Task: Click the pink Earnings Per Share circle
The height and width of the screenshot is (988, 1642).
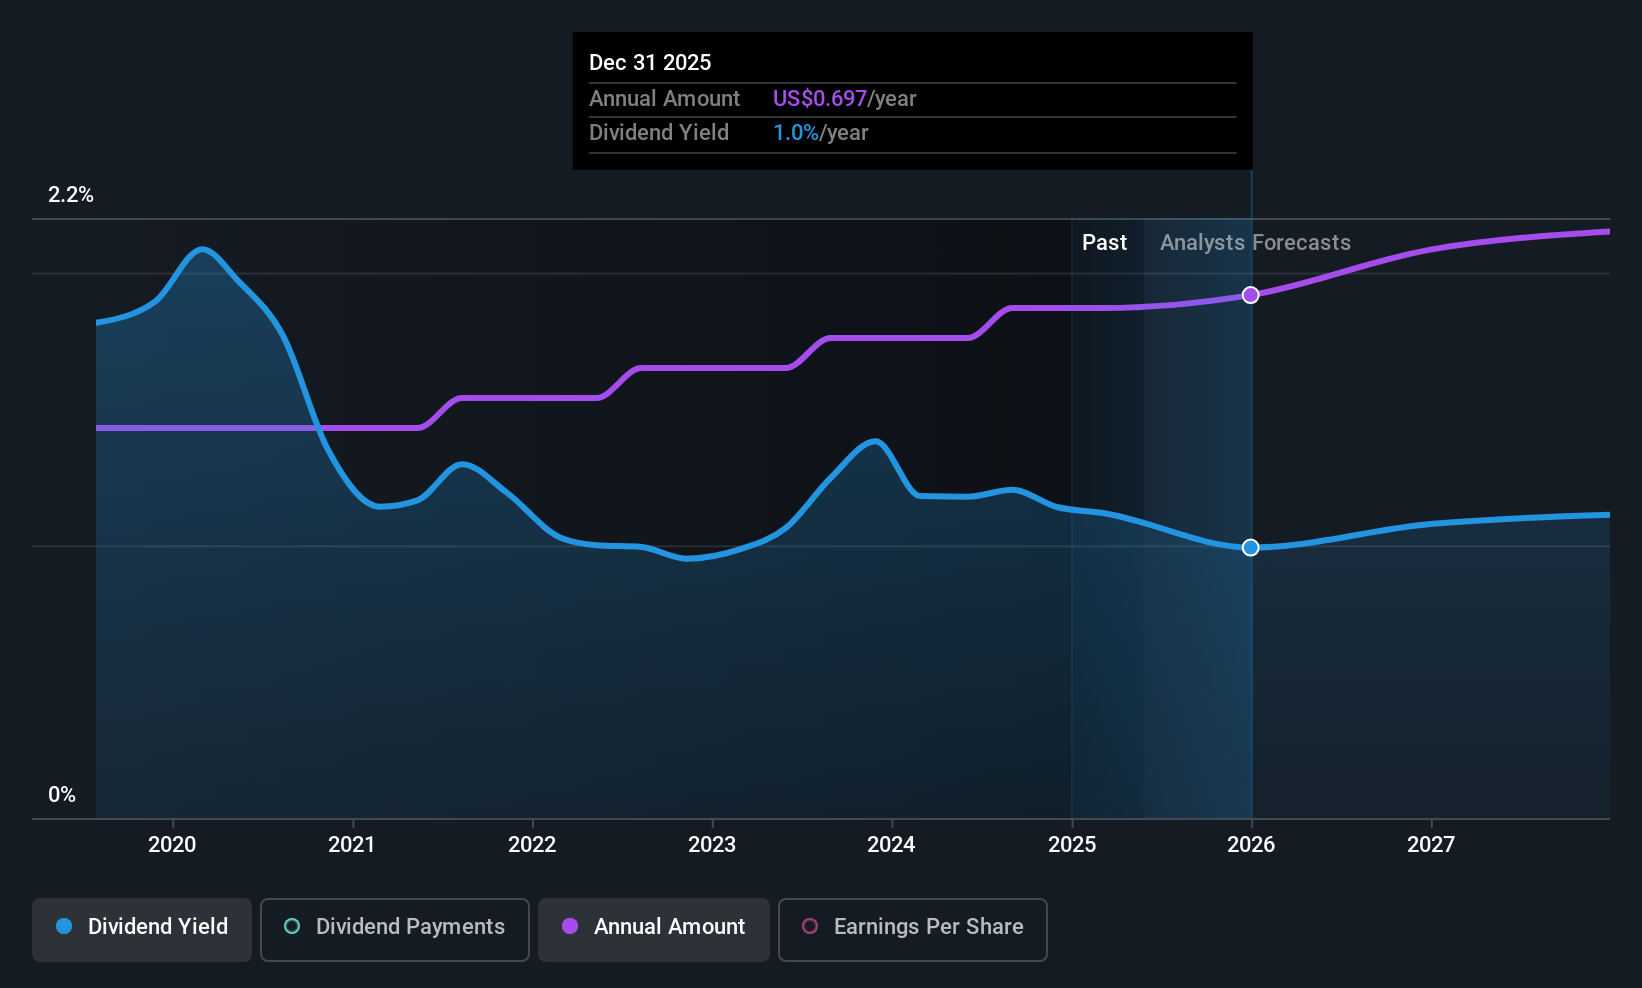Action: (810, 926)
